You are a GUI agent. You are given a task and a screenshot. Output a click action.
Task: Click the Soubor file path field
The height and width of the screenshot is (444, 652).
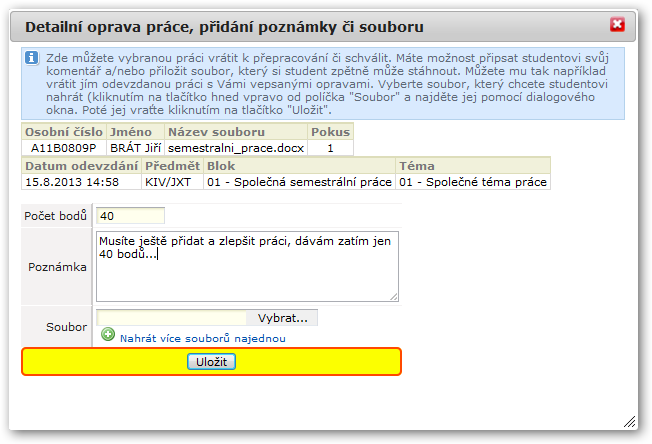tap(171, 318)
